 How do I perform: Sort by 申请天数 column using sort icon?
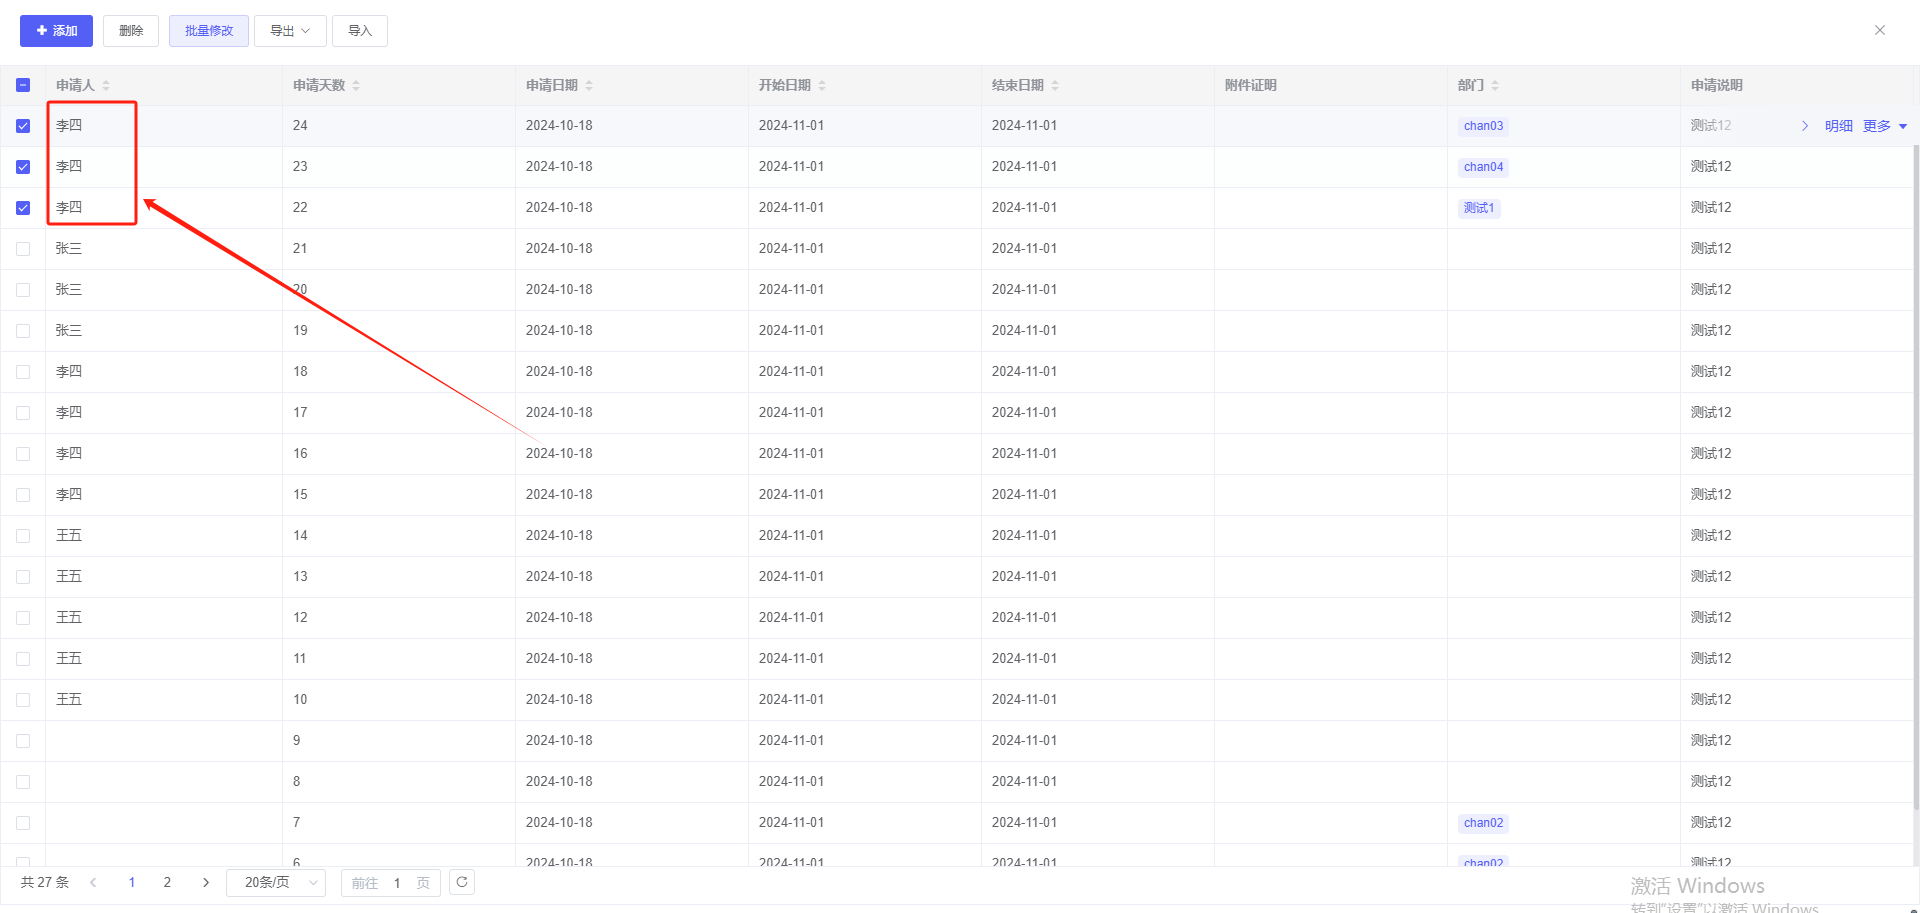(x=356, y=86)
